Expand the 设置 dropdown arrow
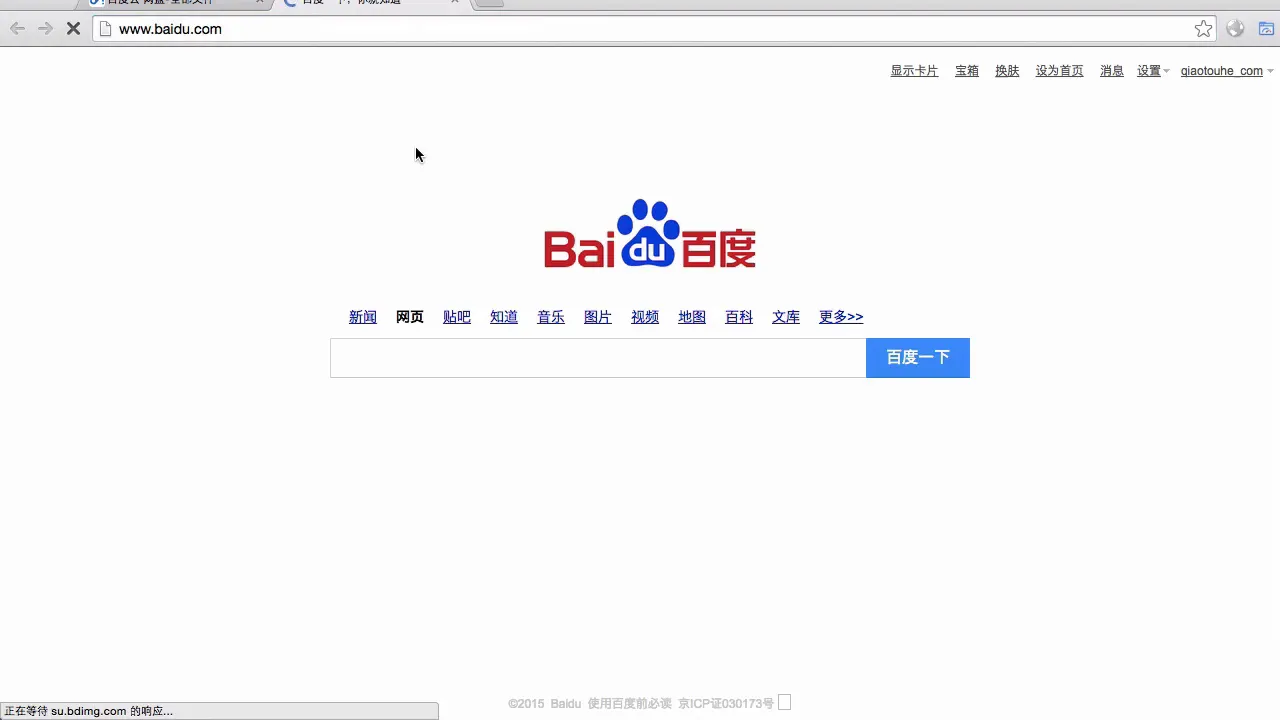The height and width of the screenshot is (720, 1280). click(x=1166, y=71)
